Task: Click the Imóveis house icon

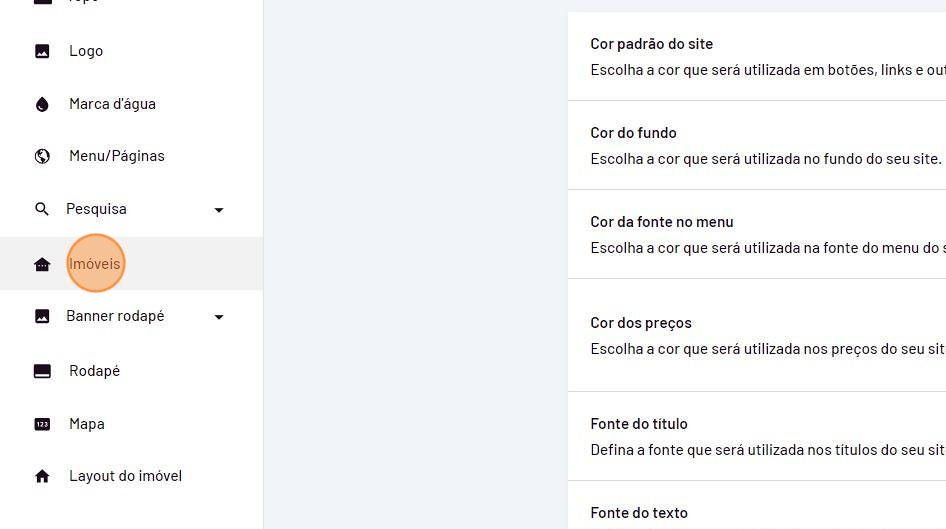Action: tap(42, 264)
